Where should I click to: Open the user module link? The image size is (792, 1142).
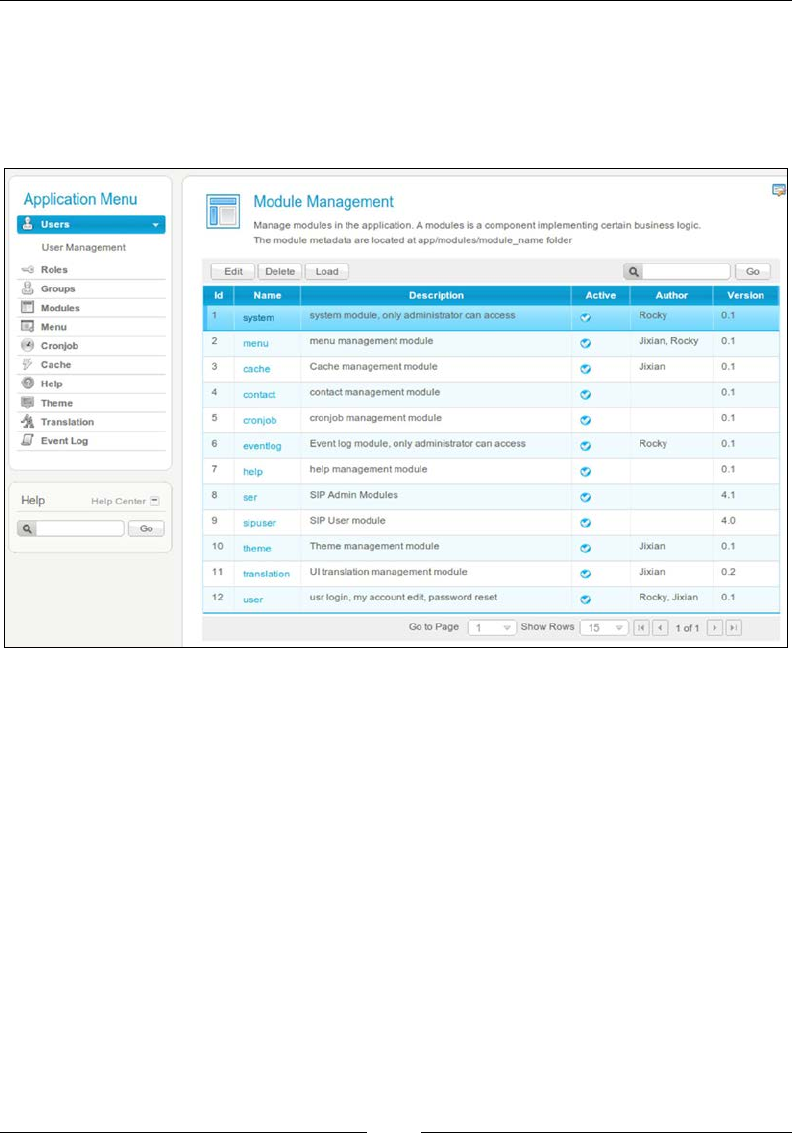[x=253, y=599]
